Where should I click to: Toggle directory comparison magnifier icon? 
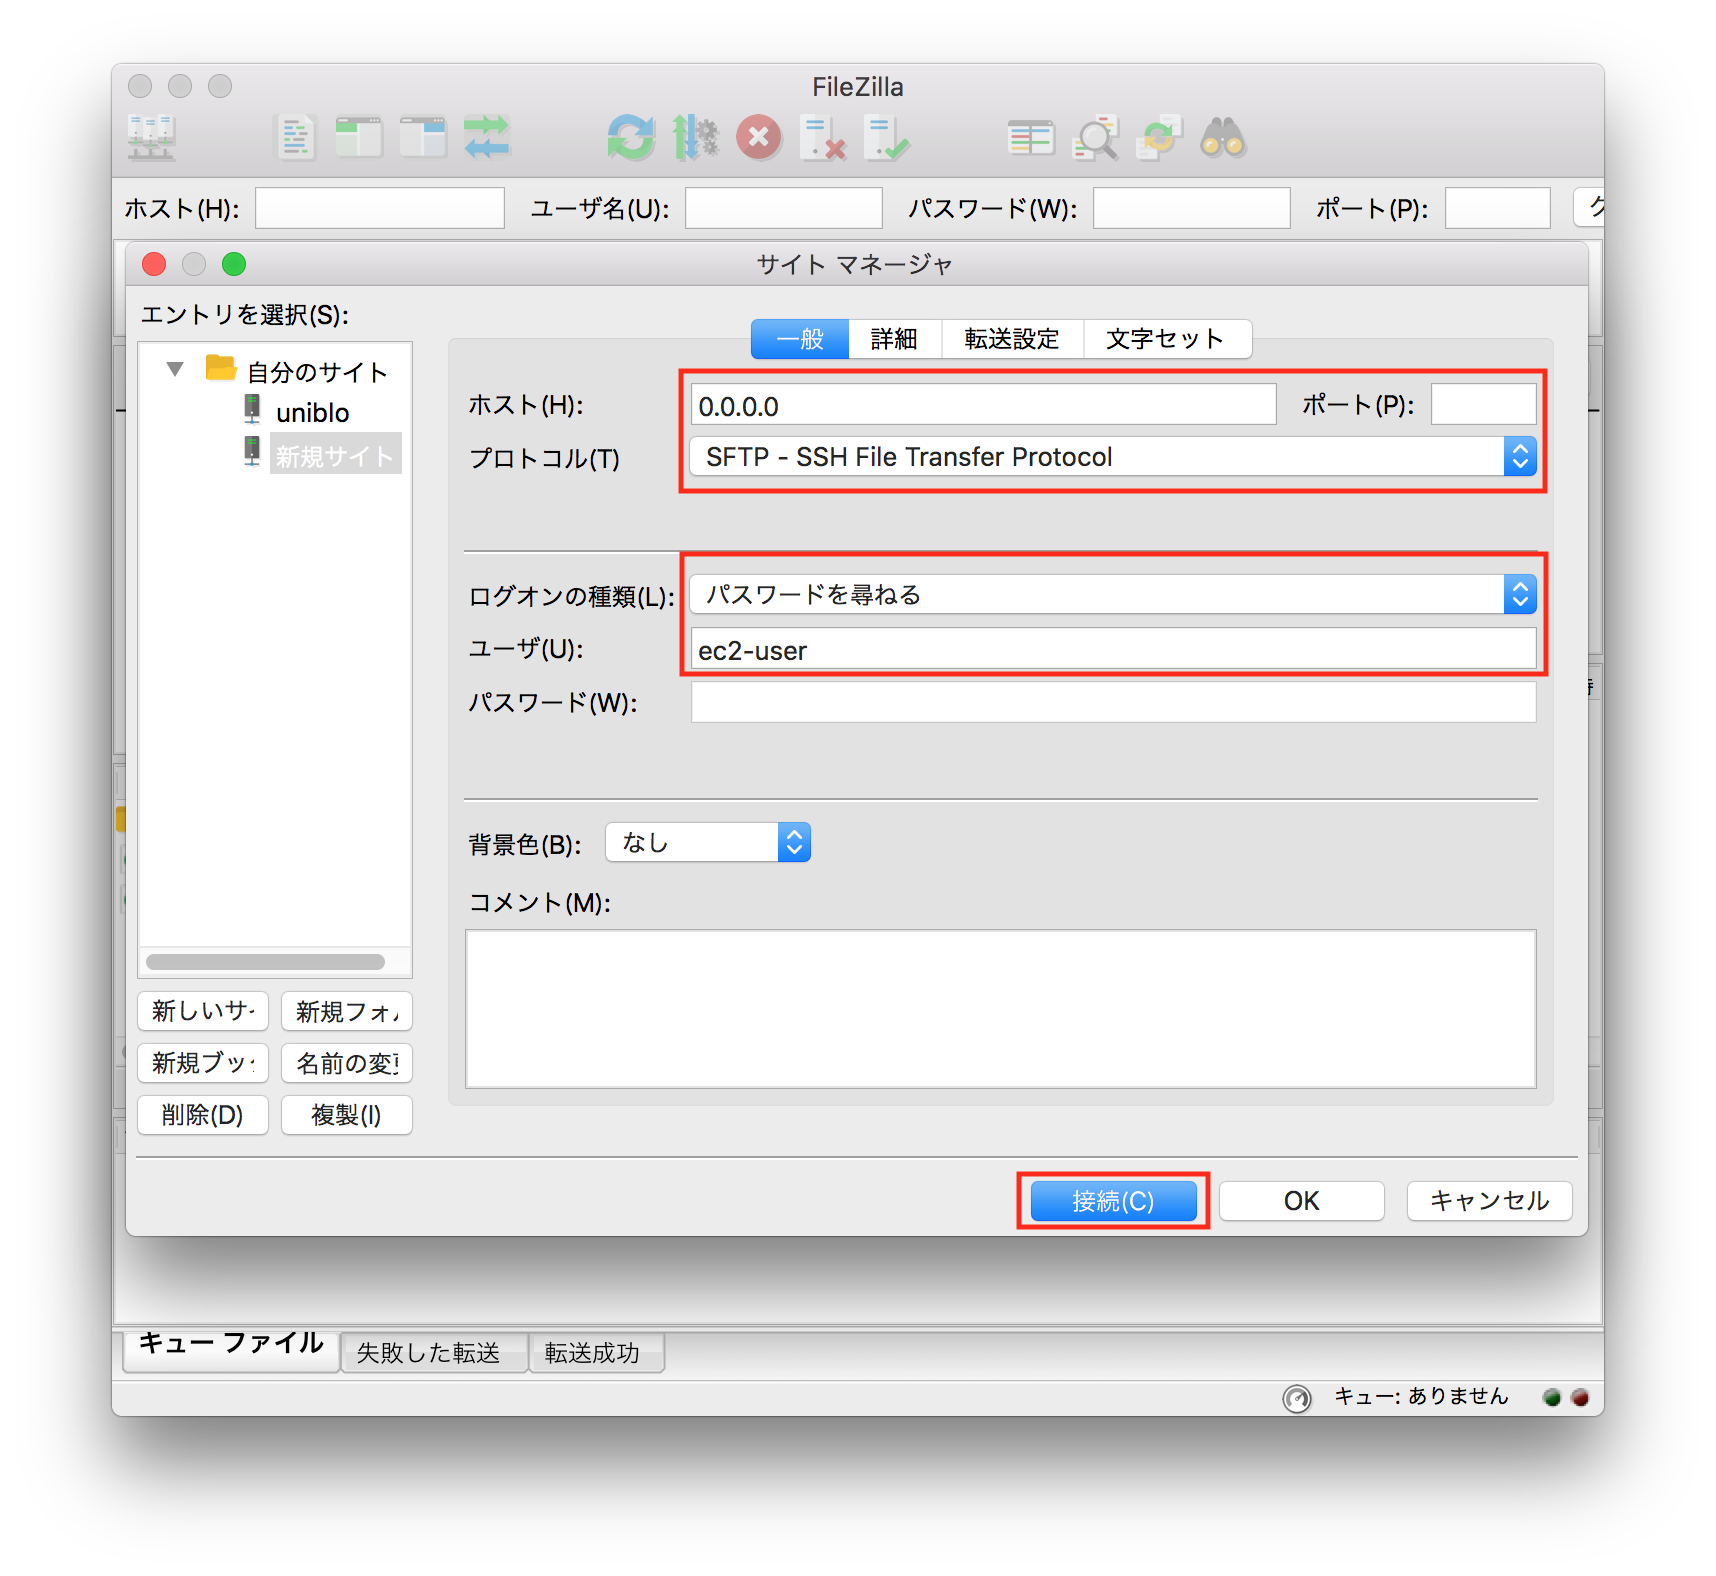(1095, 138)
